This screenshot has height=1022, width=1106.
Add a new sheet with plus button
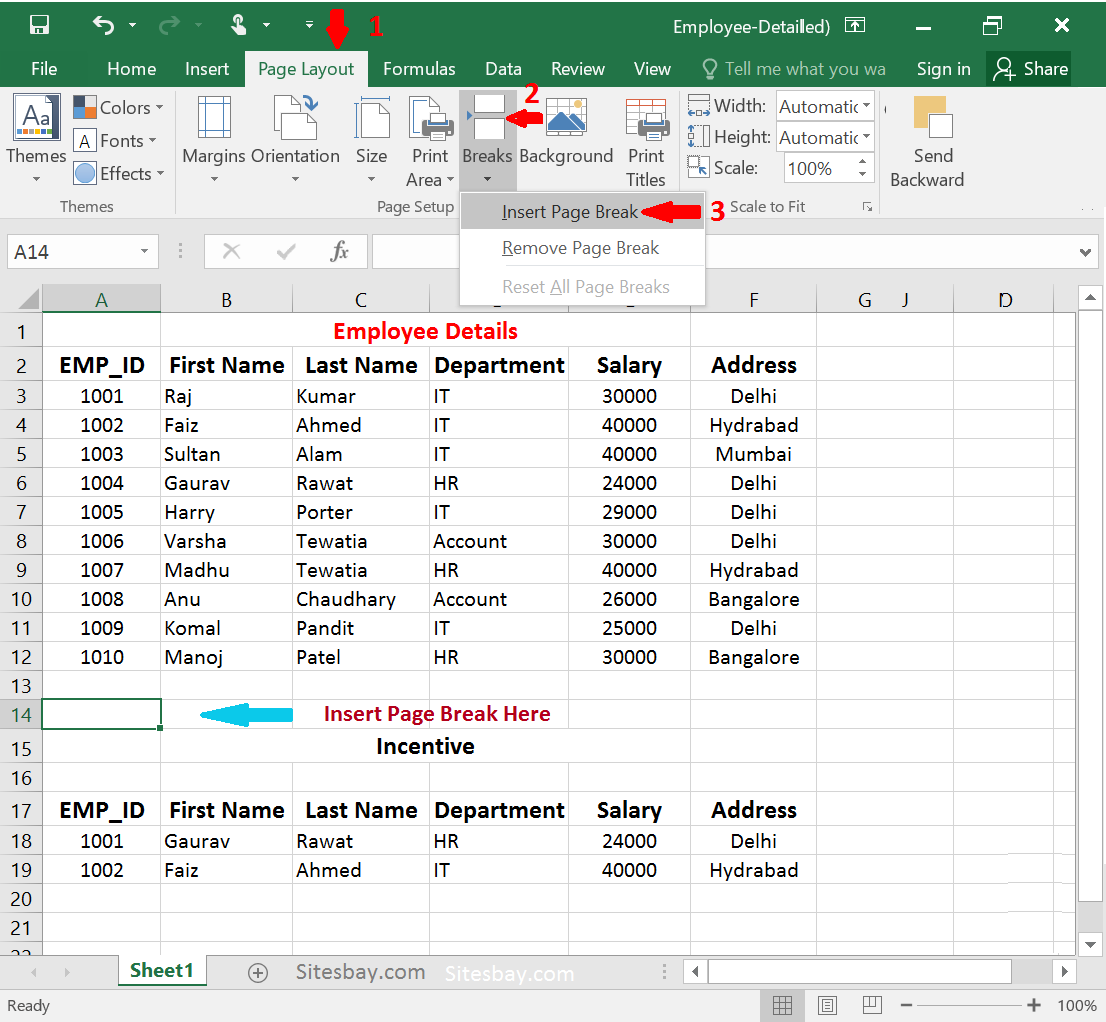tap(258, 973)
